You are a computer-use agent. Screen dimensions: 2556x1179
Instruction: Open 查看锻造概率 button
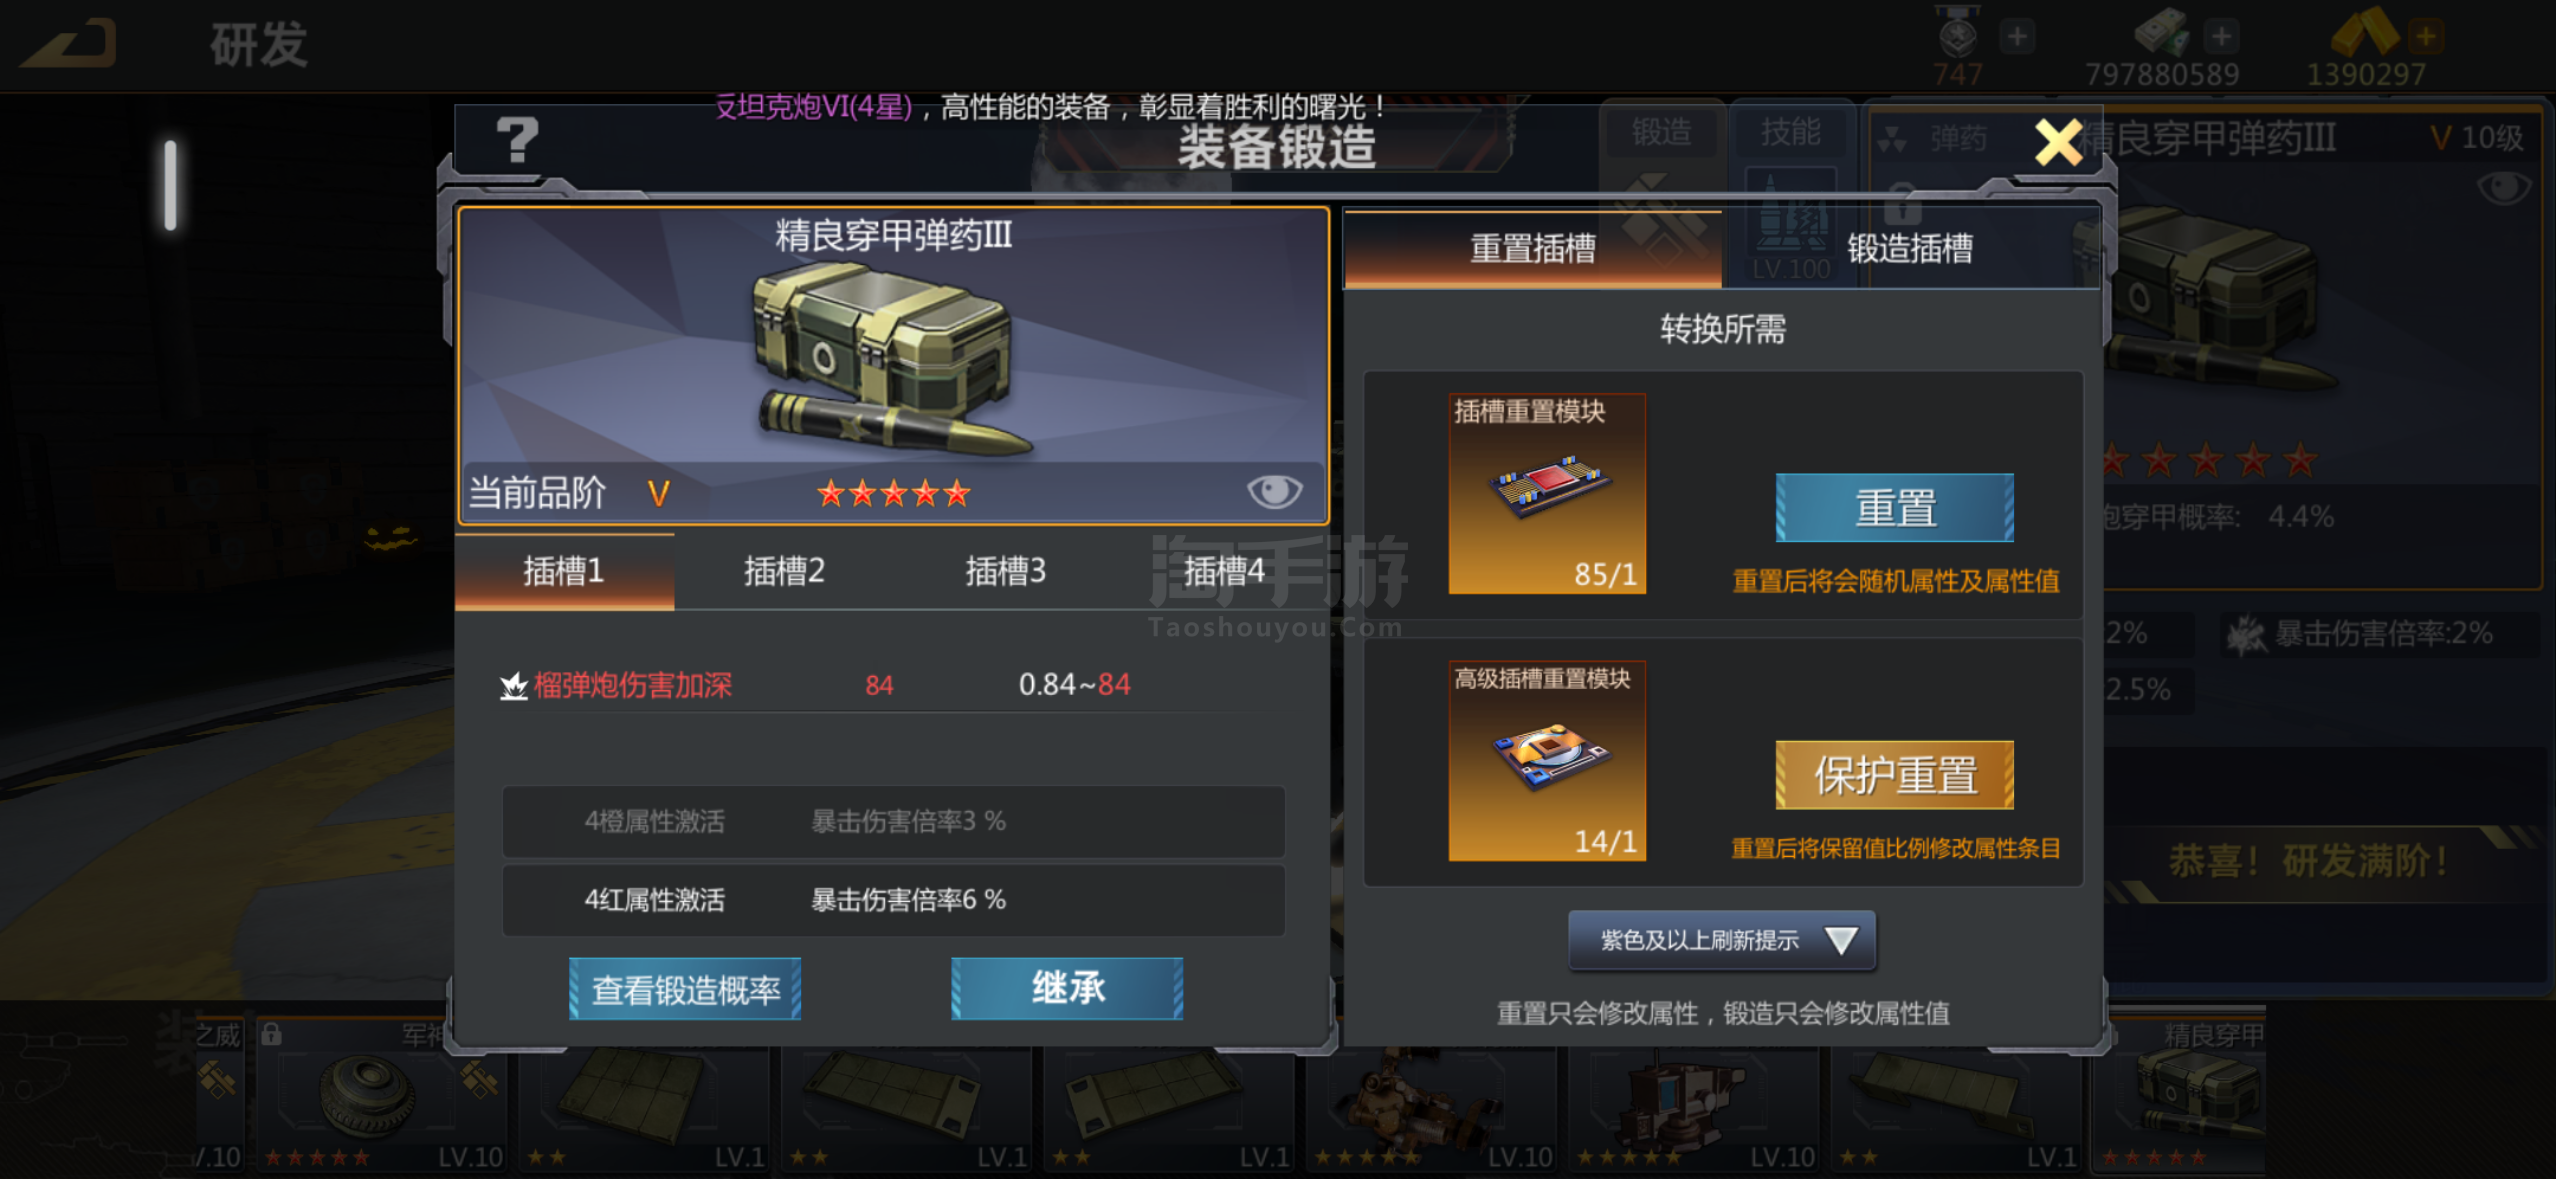pos(685,989)
